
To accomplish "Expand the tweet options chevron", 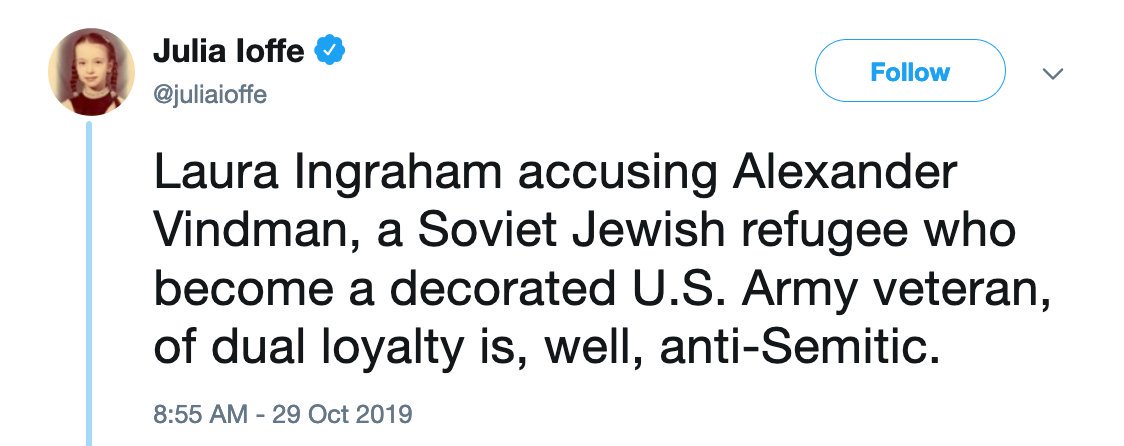I will [x=1052, y=73].
